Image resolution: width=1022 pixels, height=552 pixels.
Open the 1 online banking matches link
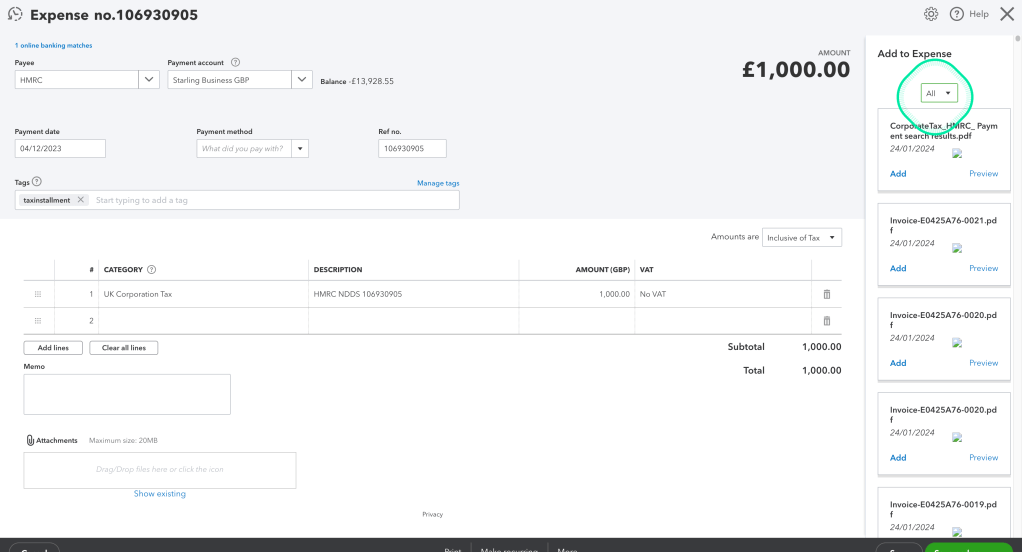pos(53,46)
